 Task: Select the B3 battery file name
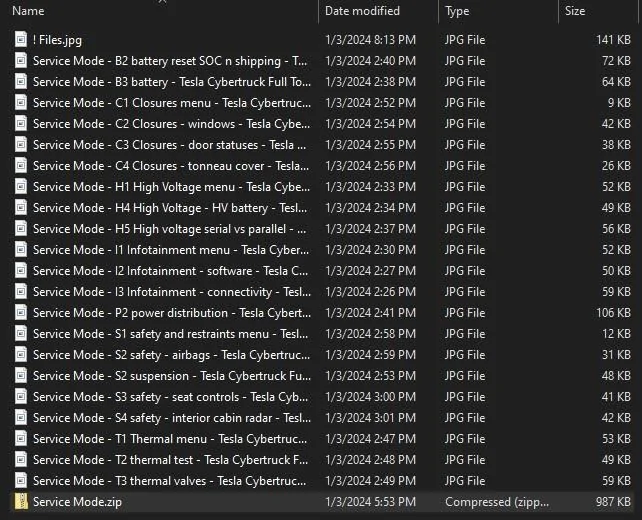[172, 82]
